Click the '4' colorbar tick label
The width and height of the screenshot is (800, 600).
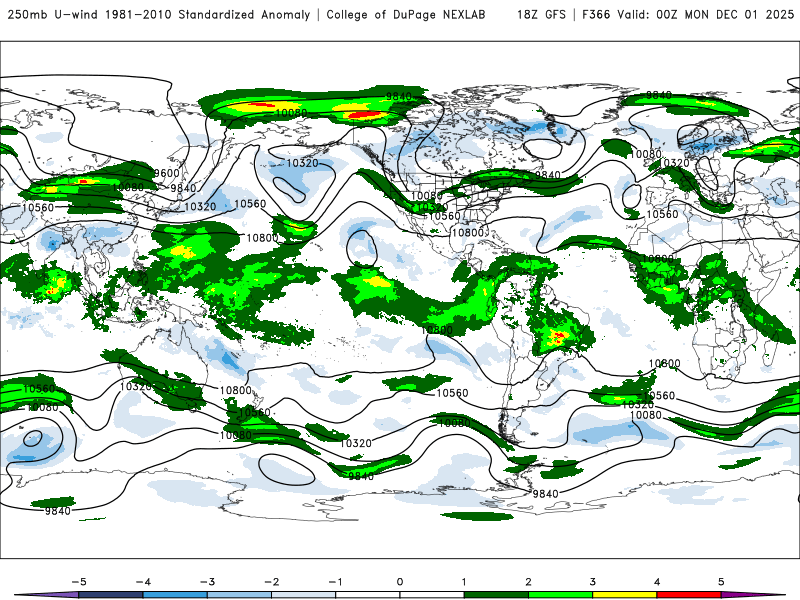(x=657, y=582)
